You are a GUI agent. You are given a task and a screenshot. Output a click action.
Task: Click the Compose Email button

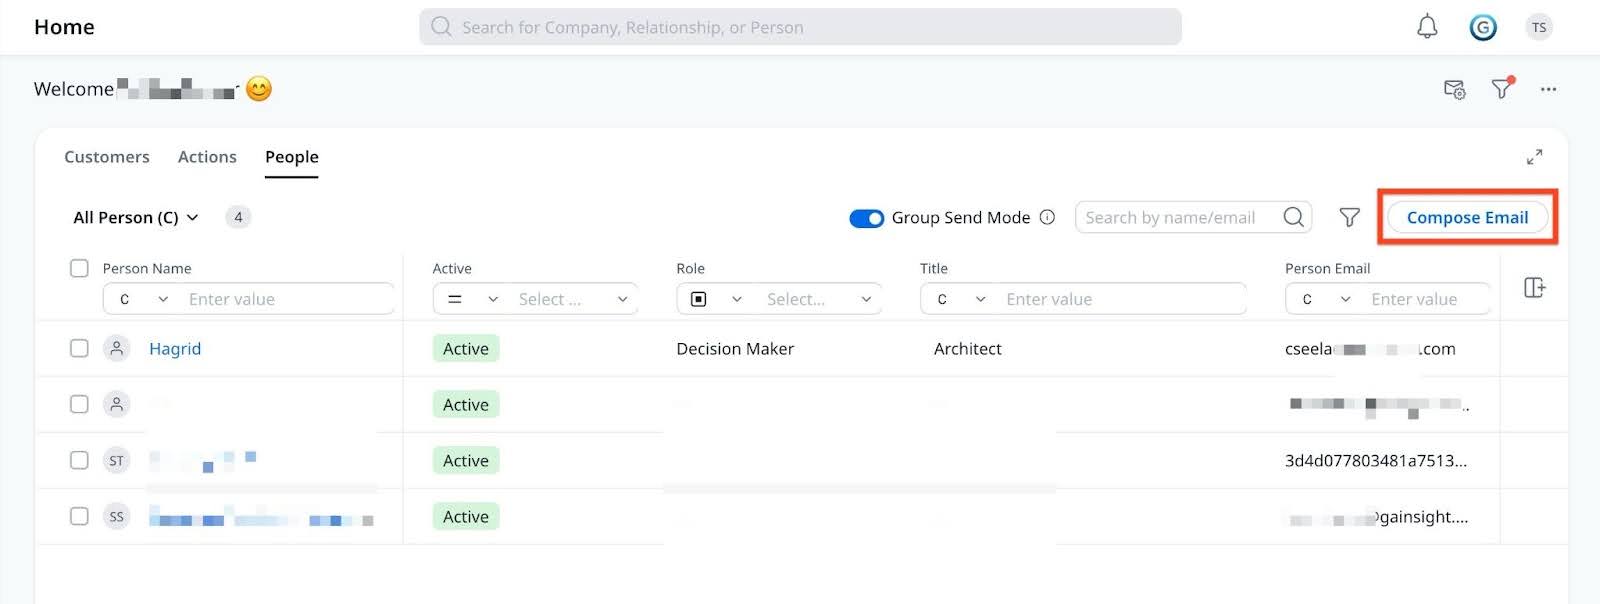[1467, 217]
